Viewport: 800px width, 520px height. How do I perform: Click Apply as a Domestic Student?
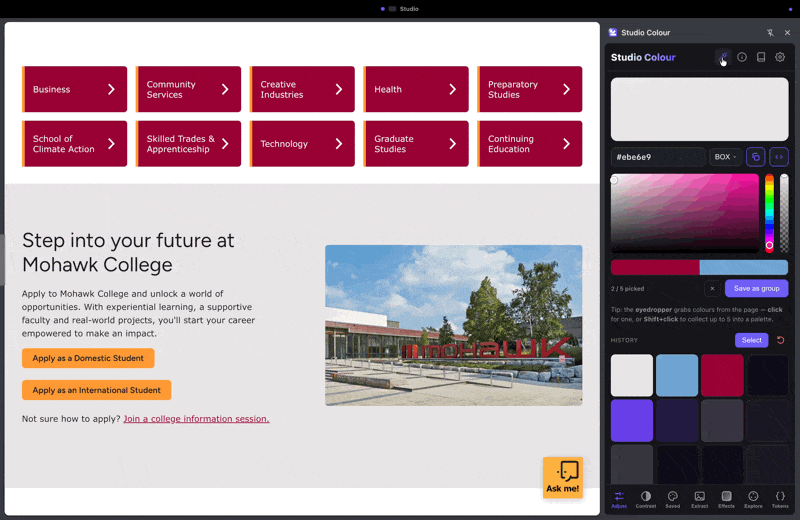click(x=88, y=358)
